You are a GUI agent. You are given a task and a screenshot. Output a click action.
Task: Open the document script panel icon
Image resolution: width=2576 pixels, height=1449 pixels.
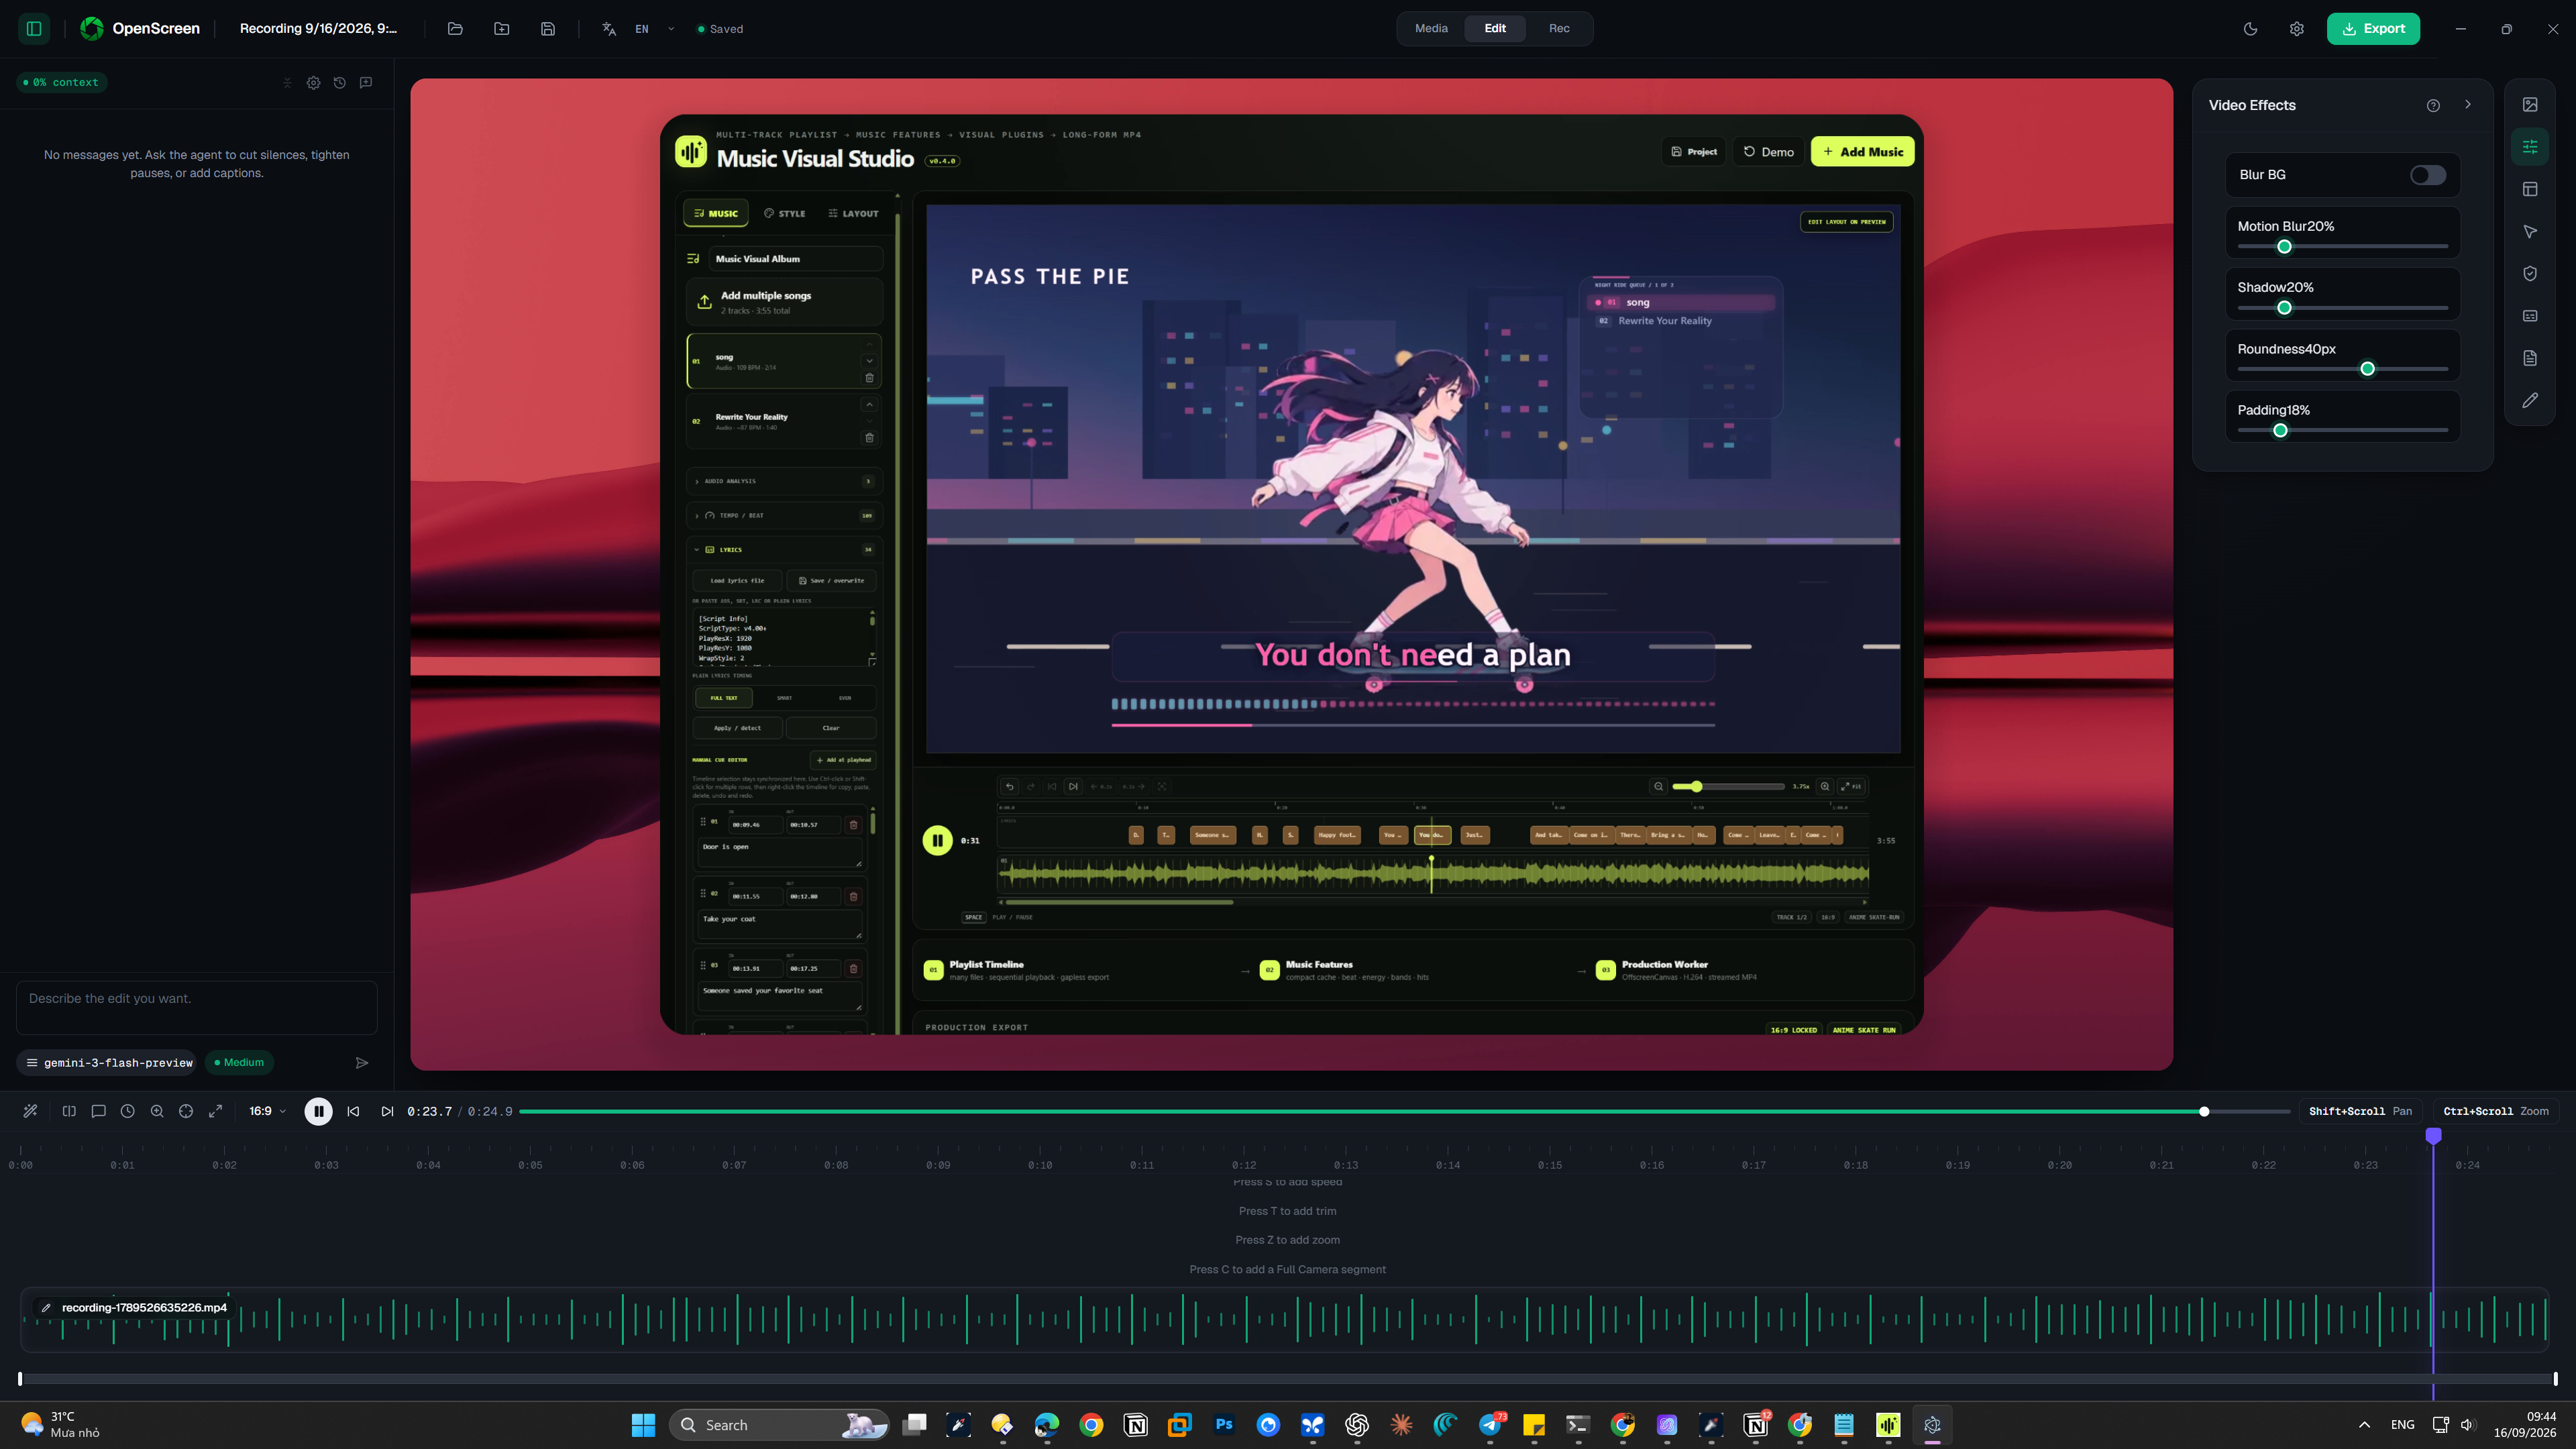click(2530, 358)
